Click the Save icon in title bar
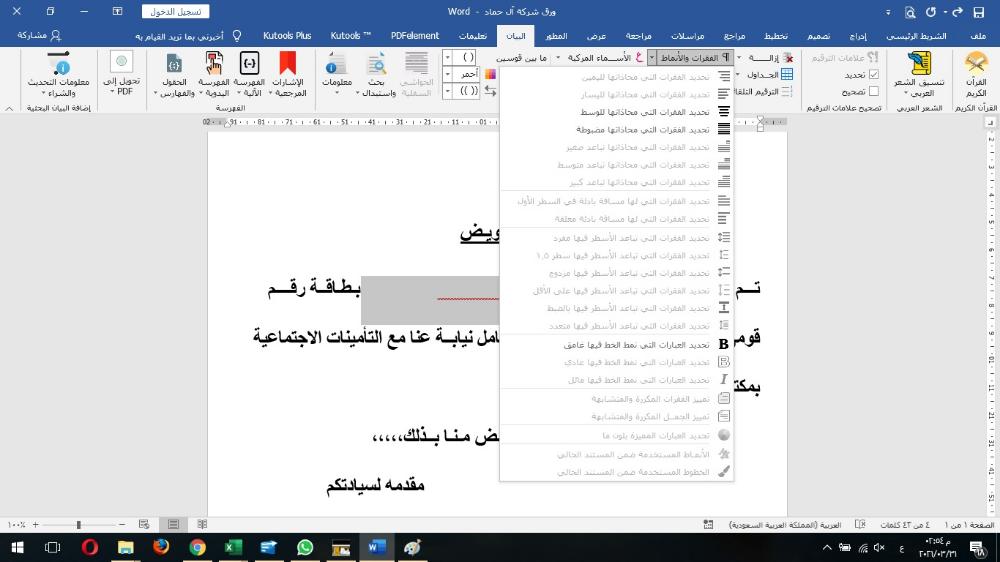The width and height of the screenshot is (1000, 562). (x=978, y=11)
